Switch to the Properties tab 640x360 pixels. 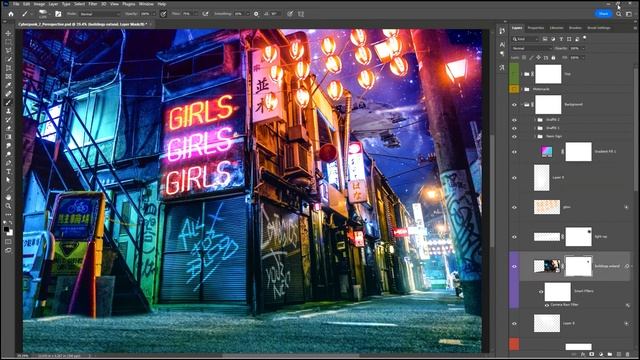click(536, 28)
